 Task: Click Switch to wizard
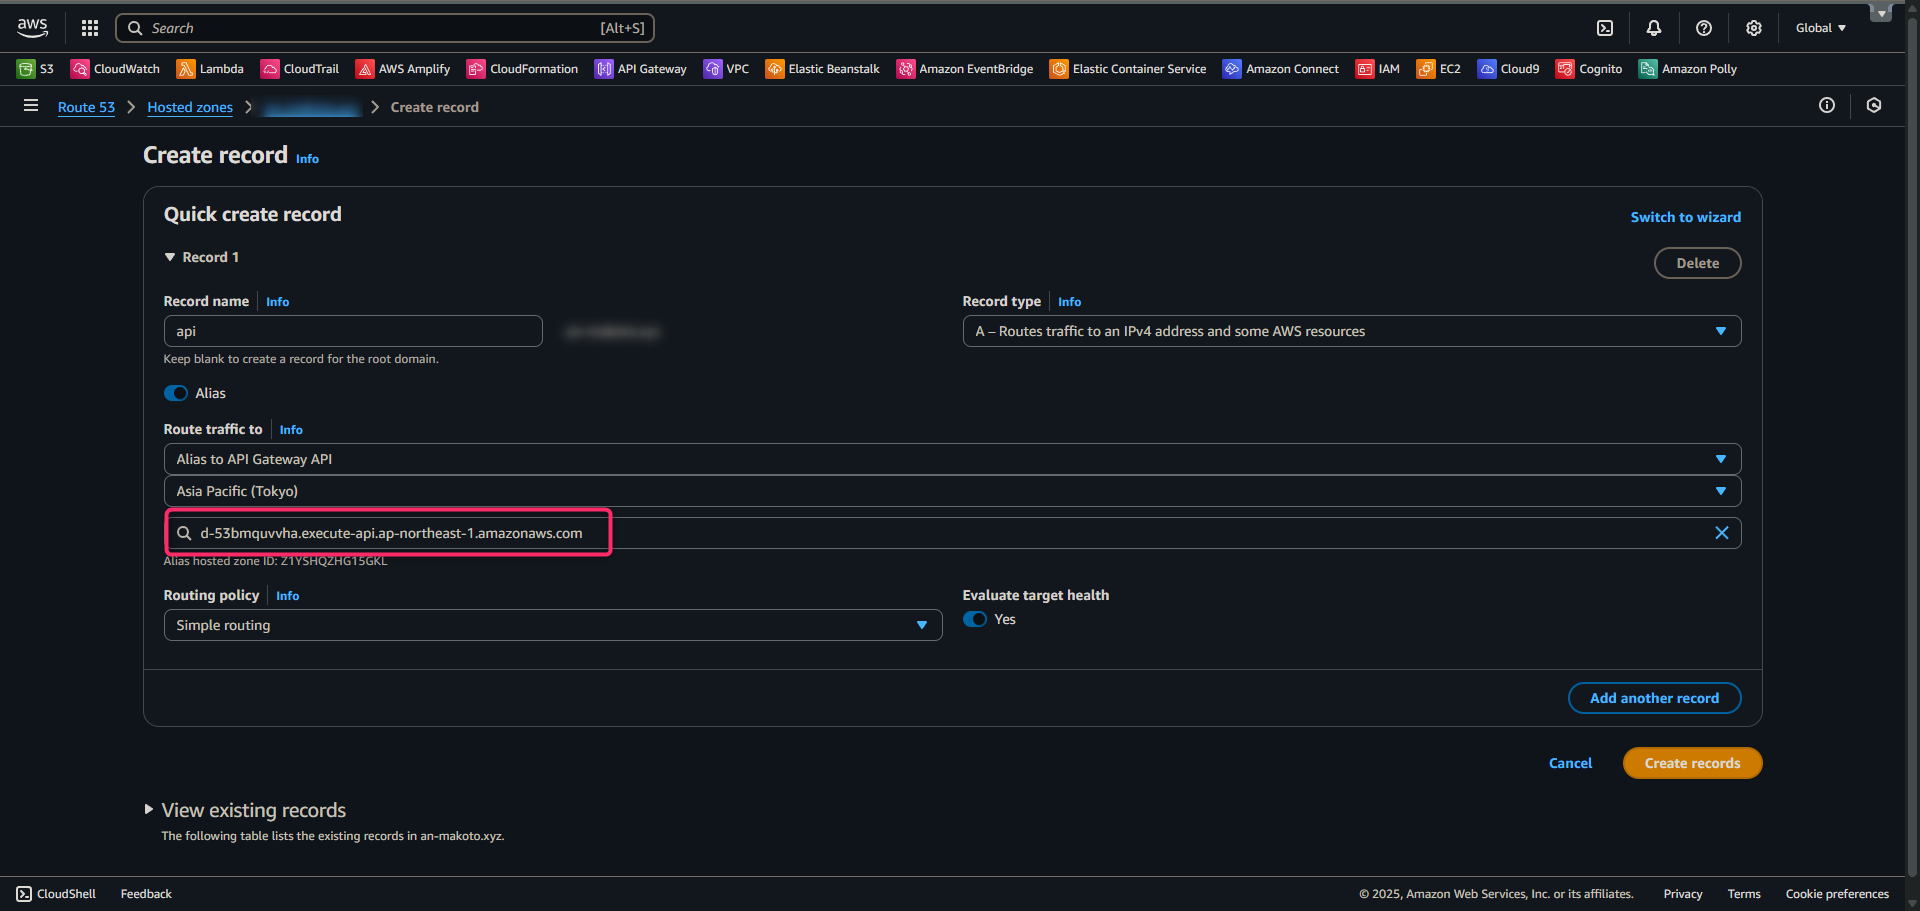1686,217
